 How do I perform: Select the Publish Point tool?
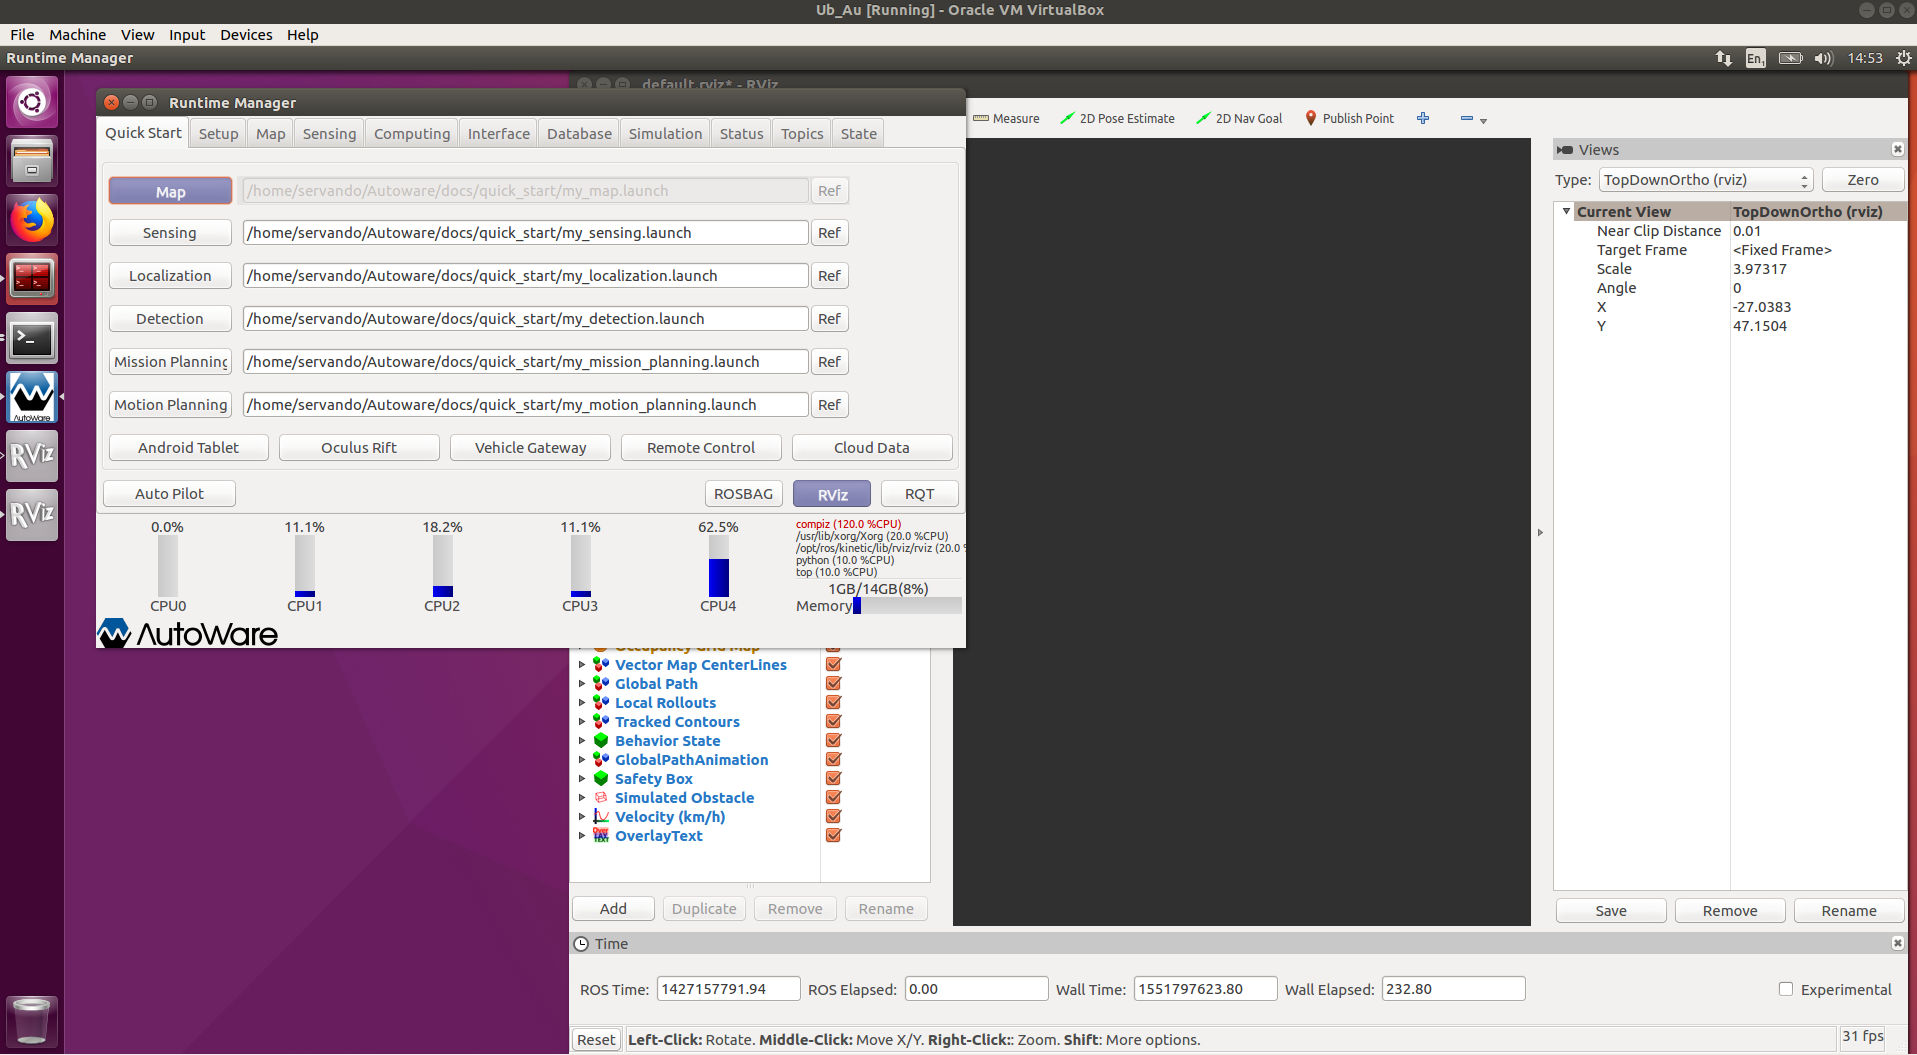pyautogui.click(x=1349, y=118)
